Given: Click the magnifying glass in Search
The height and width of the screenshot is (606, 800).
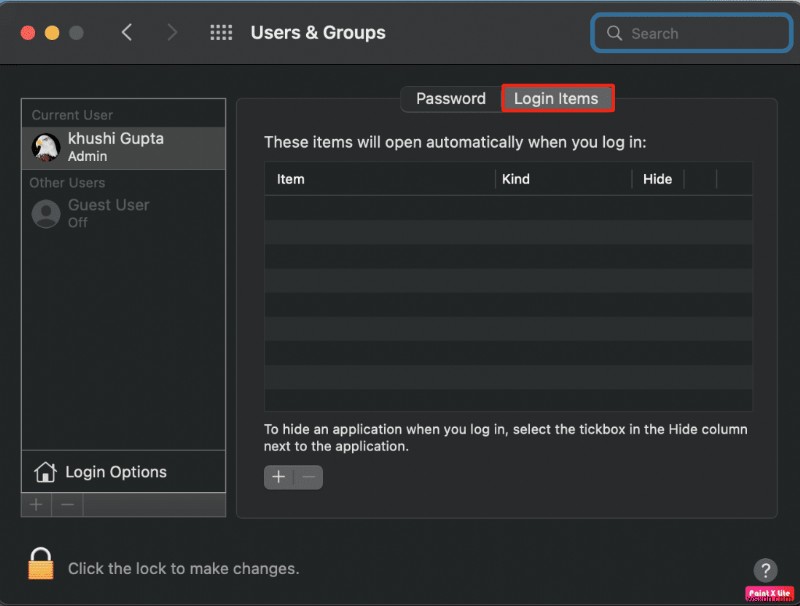Looking at the screenshot, I should point(614,33).
